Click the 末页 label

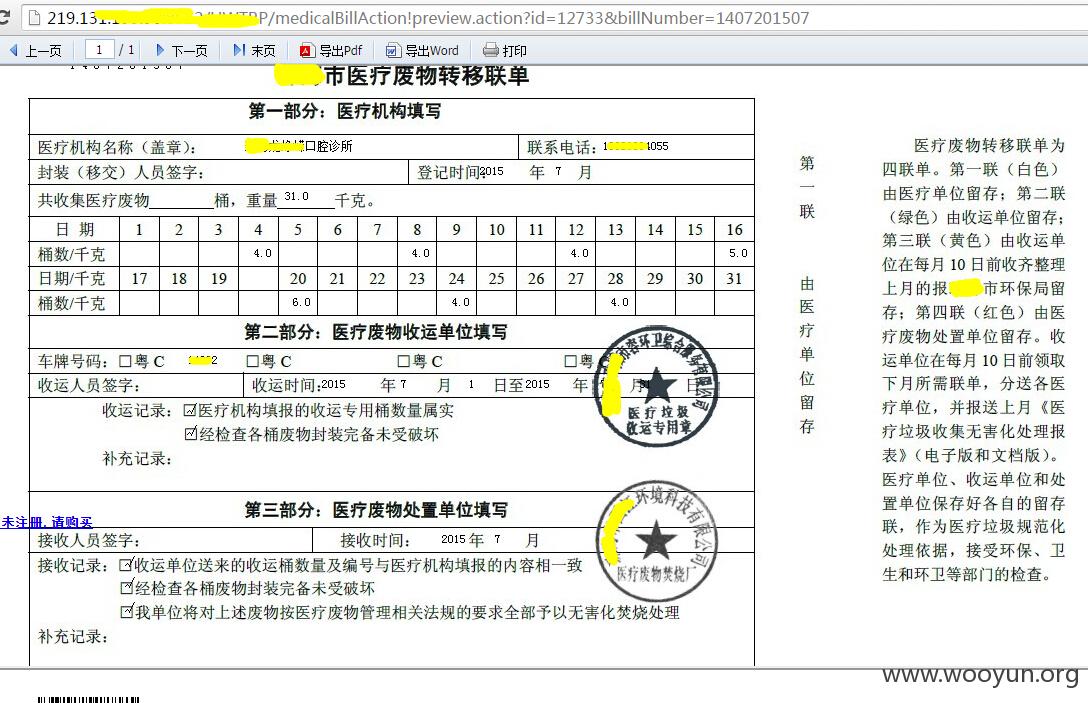point(264,51)
